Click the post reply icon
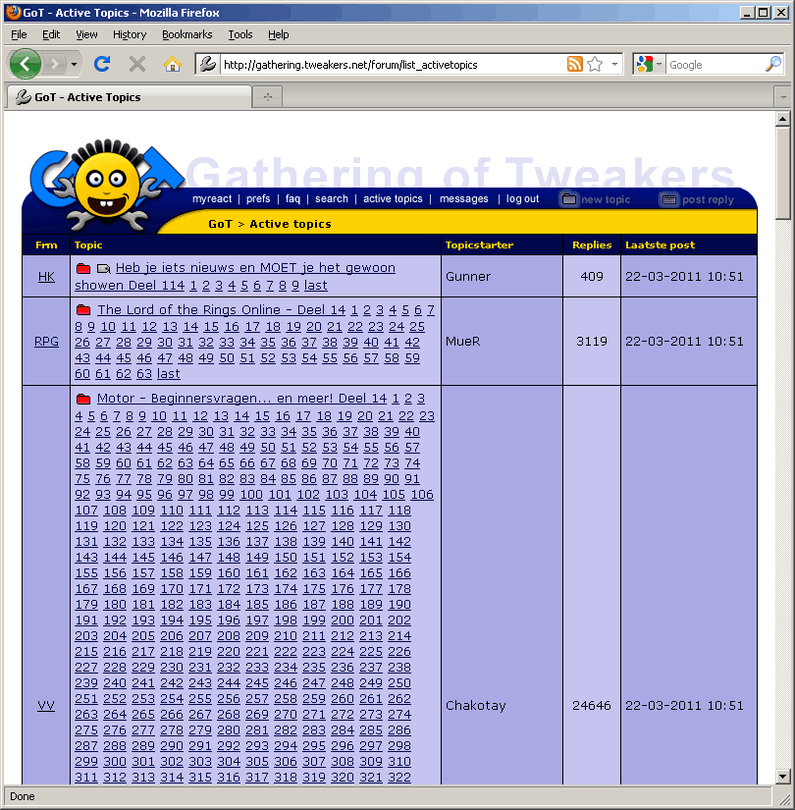The height and width of the screenshot is (810, 795). pos(668,199)
